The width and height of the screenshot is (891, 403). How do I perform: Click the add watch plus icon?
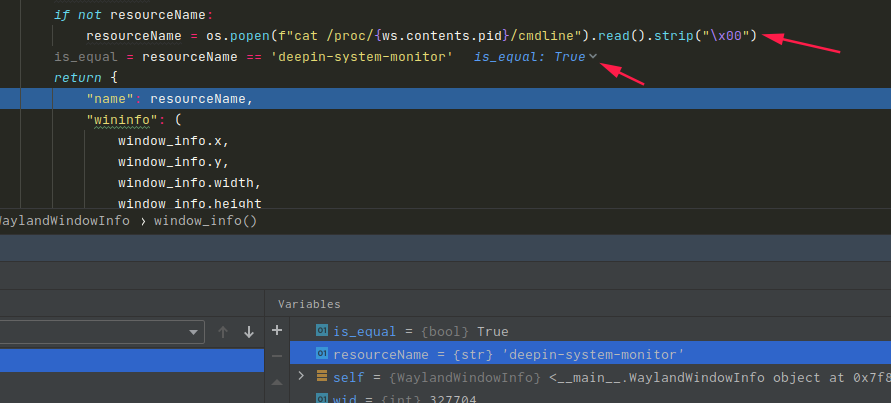pyautogui.click(x=277, y=330)
